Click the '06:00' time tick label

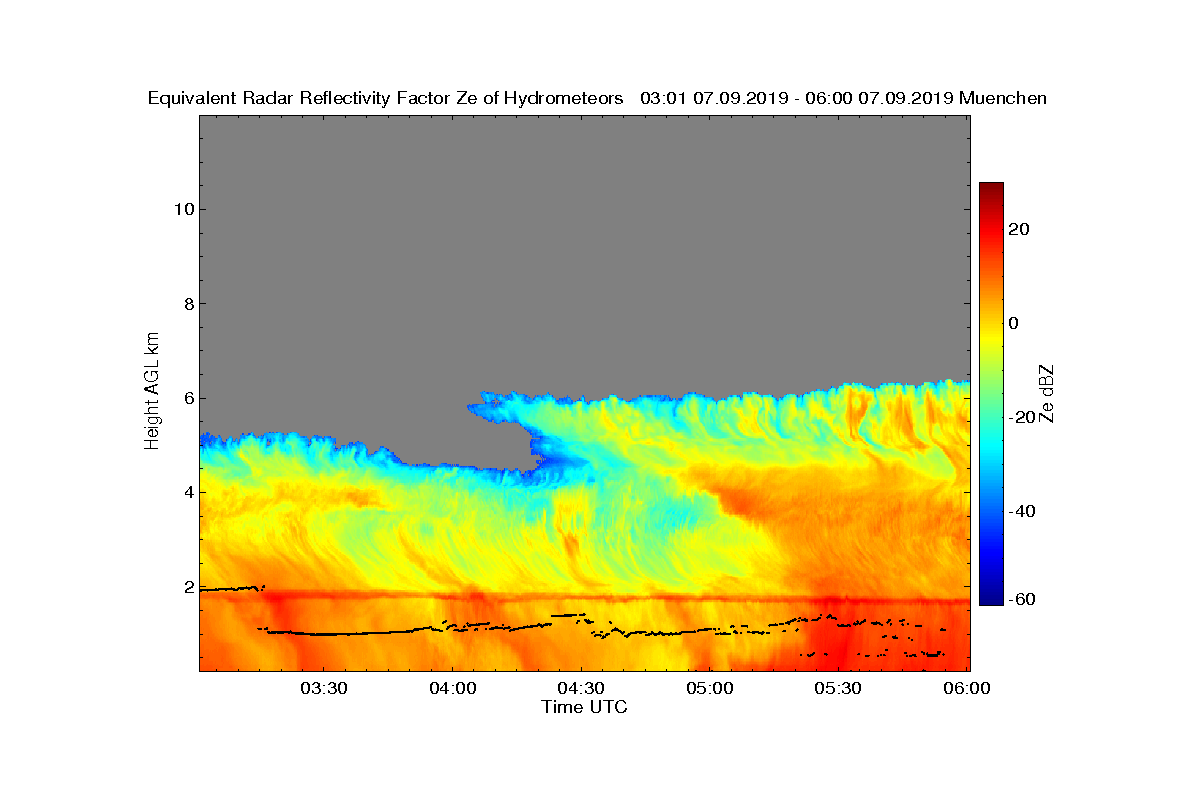968,688
